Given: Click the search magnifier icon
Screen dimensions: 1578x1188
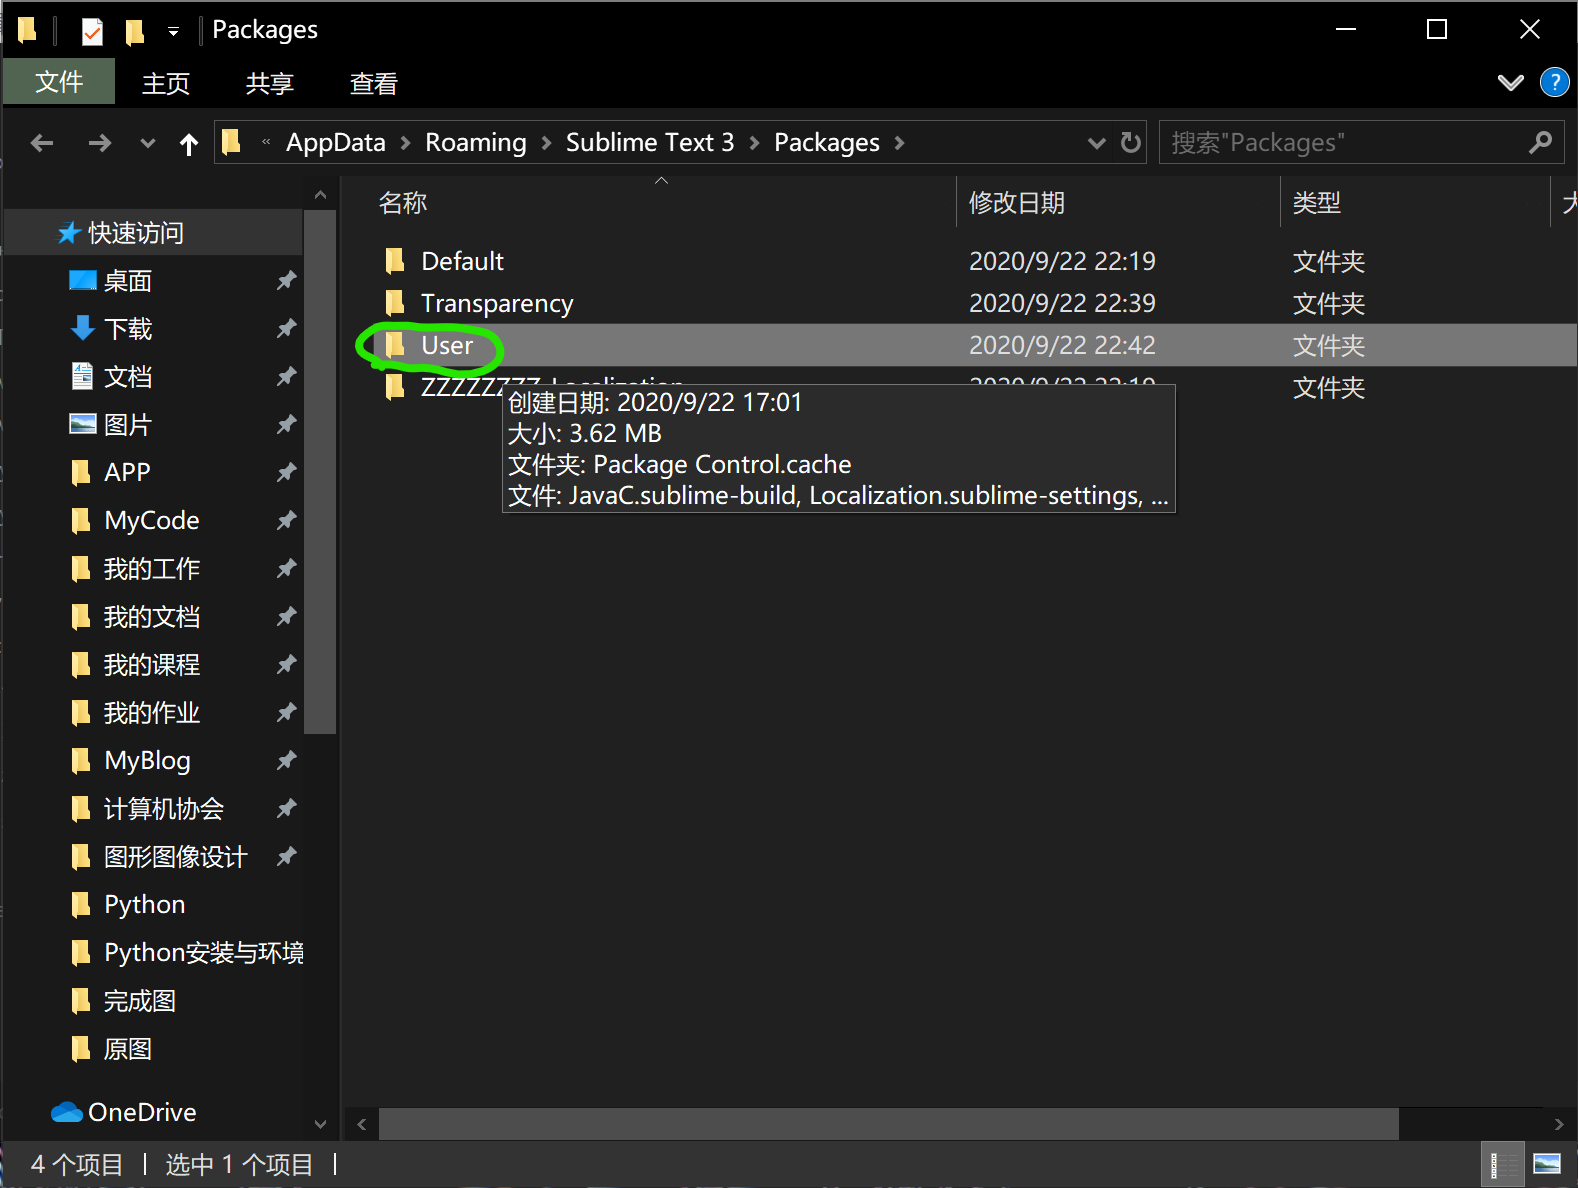Looking at the screenshot, I should (x=1541, y=142).
